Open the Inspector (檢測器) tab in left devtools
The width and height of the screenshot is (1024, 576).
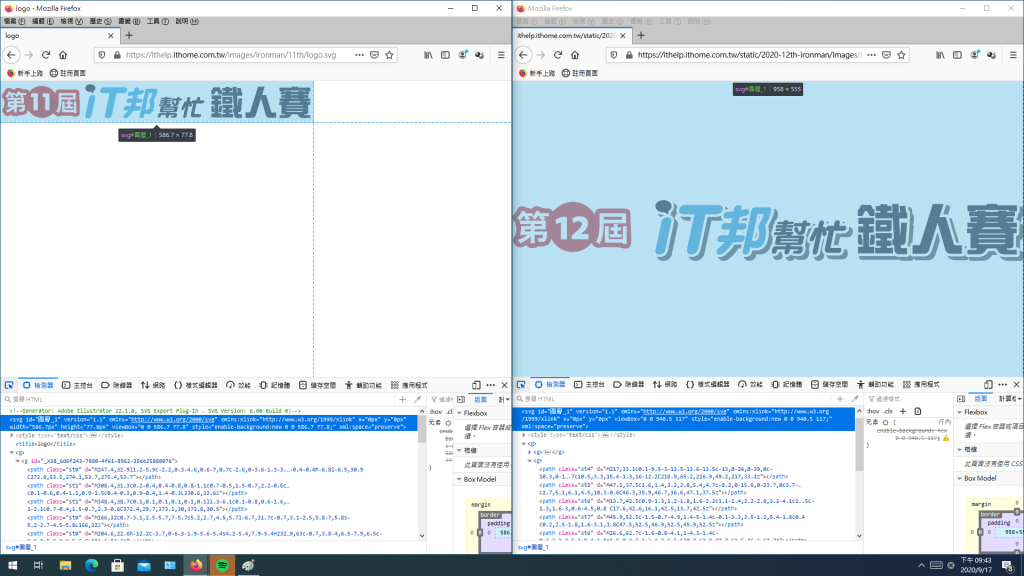point(38,385)
